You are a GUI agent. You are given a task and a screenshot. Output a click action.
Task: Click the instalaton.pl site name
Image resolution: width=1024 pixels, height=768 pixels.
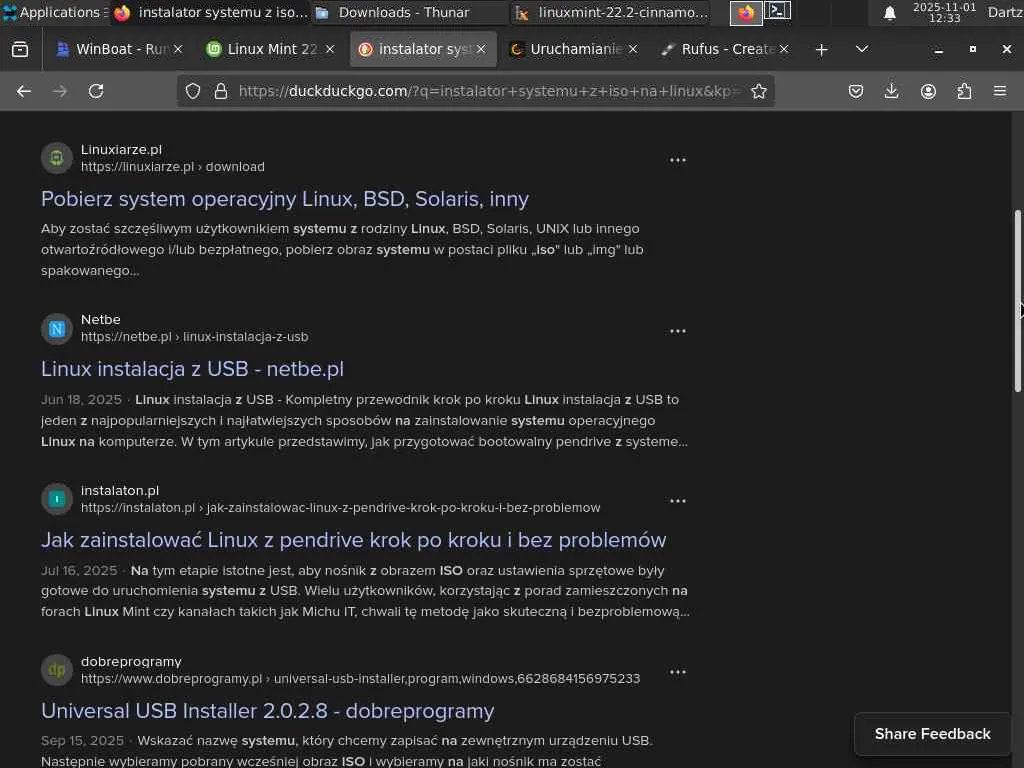120,490
